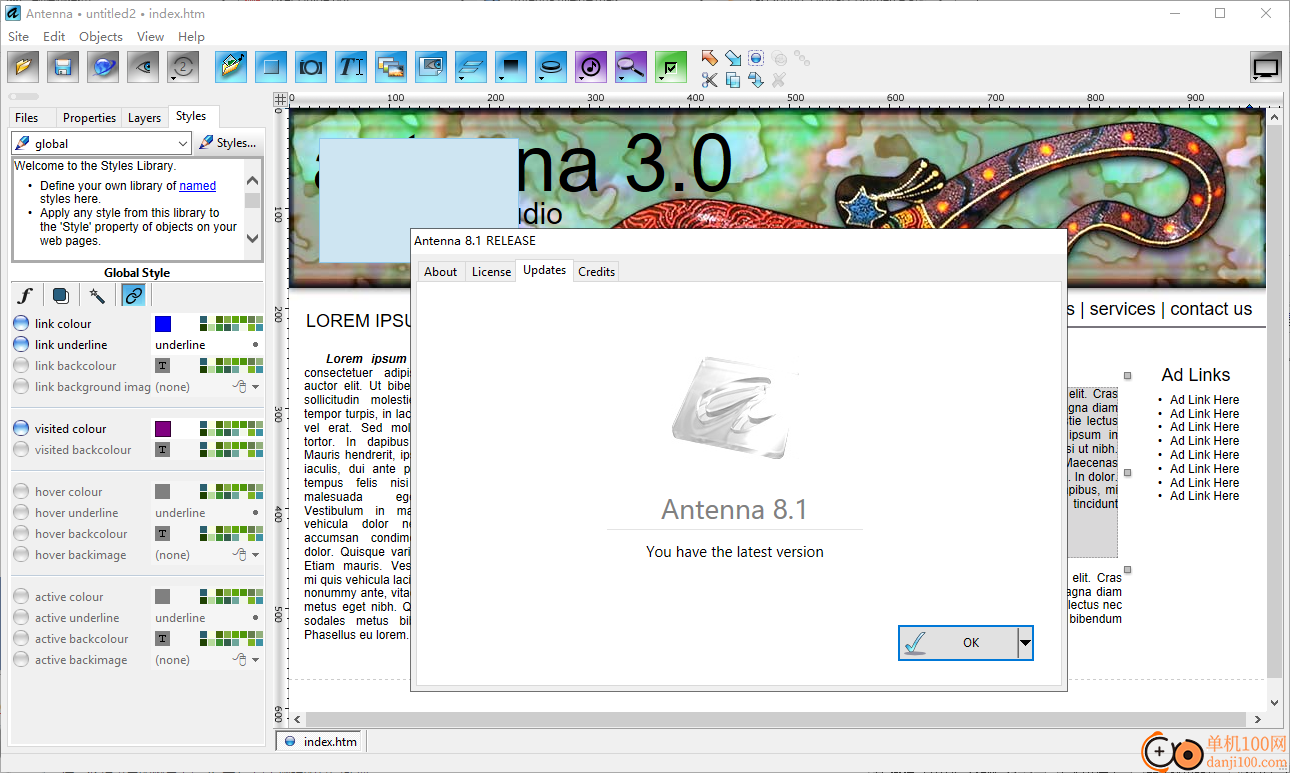This screenshot has height=773, width=1290.
Task: Pick the blue link colour swatch
Action: coord(162,323)
